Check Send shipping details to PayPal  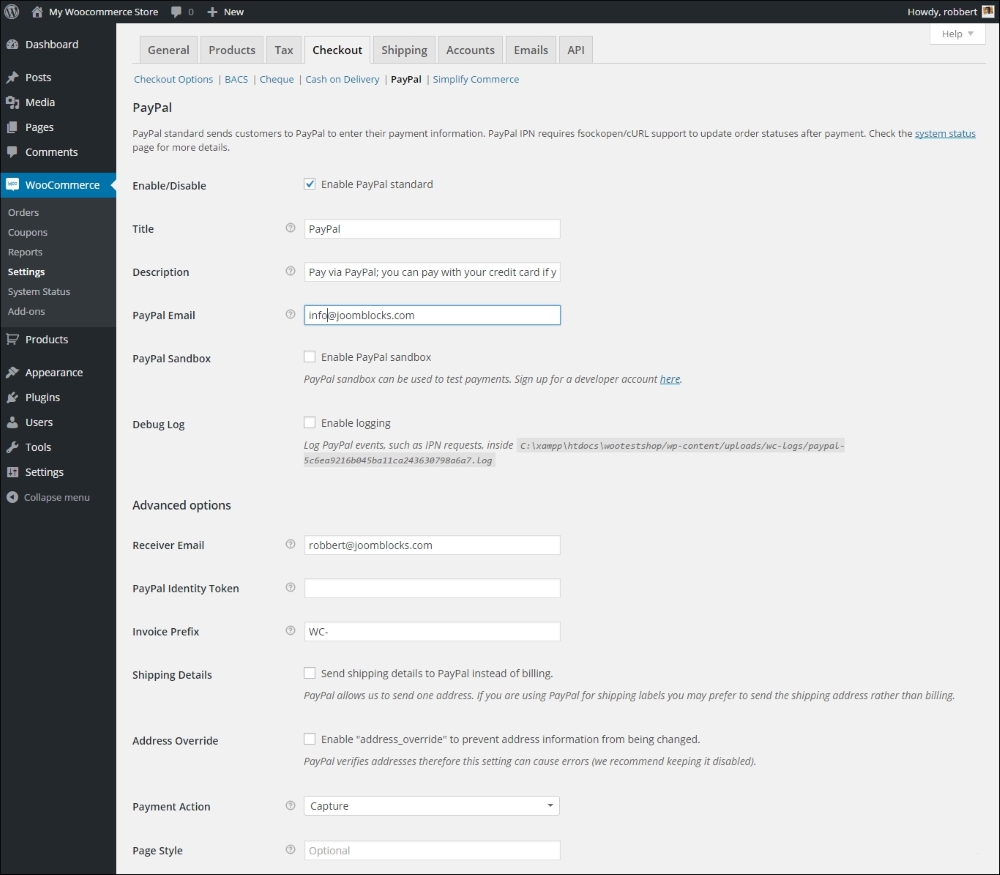pos(310,672)
